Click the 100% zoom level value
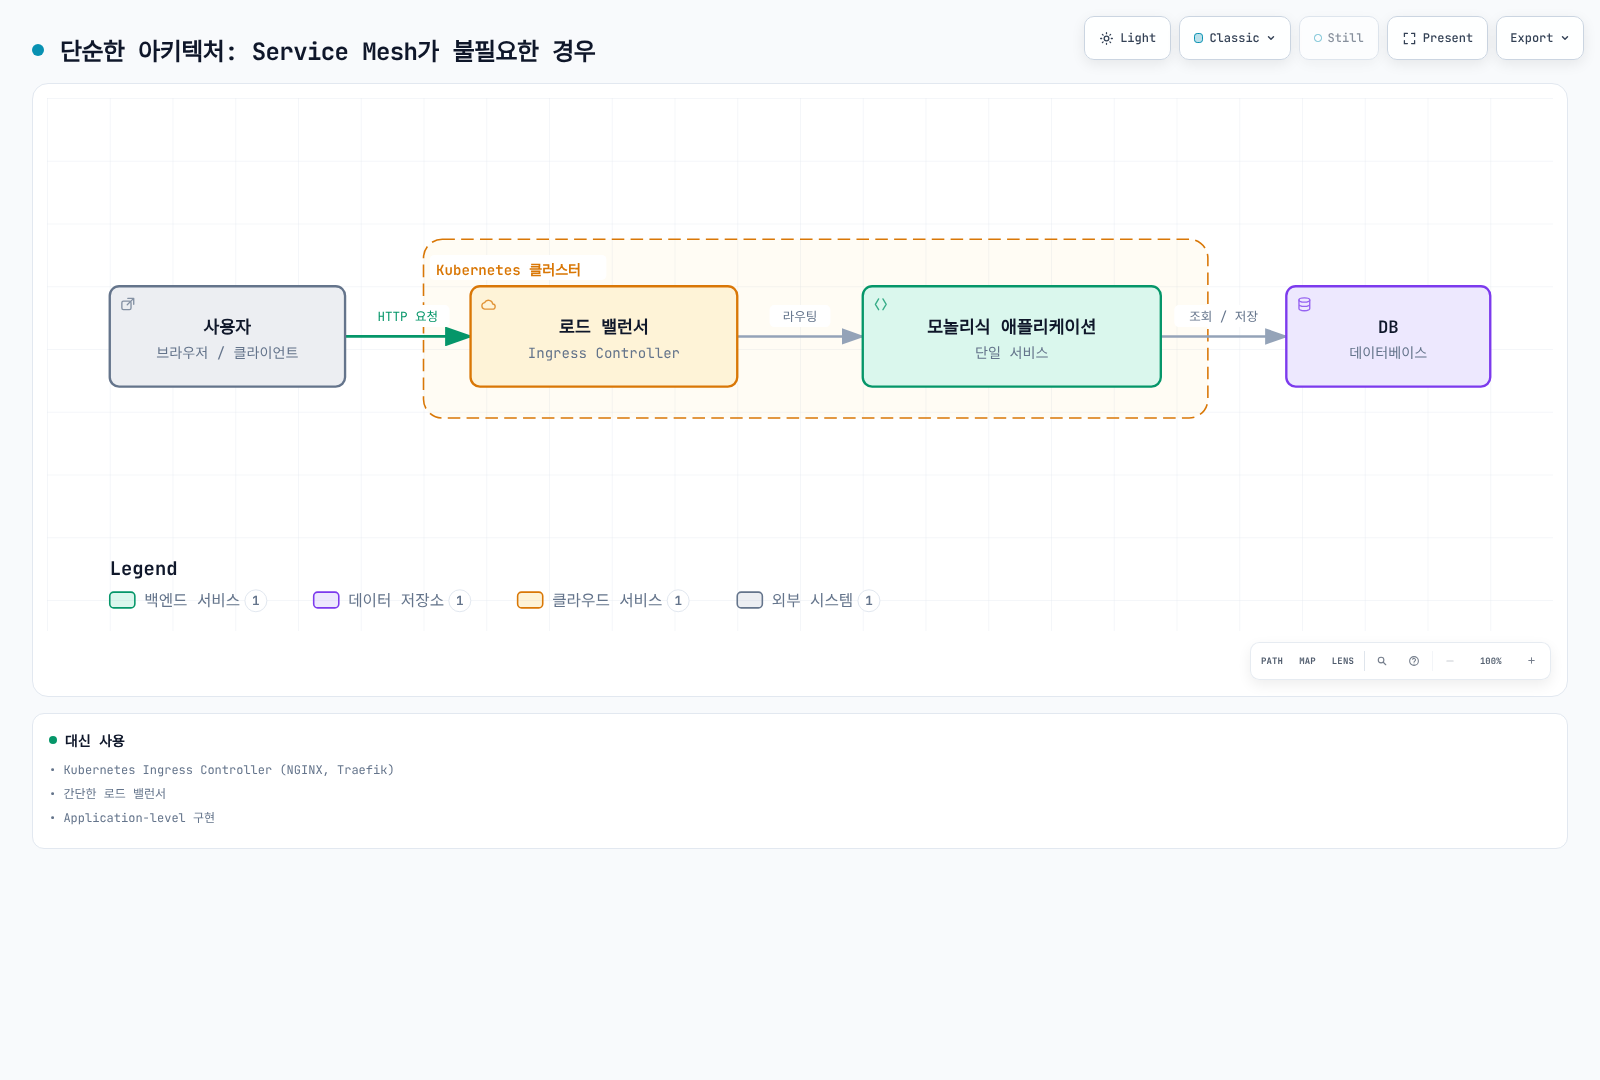 (x=1490, y=661)
